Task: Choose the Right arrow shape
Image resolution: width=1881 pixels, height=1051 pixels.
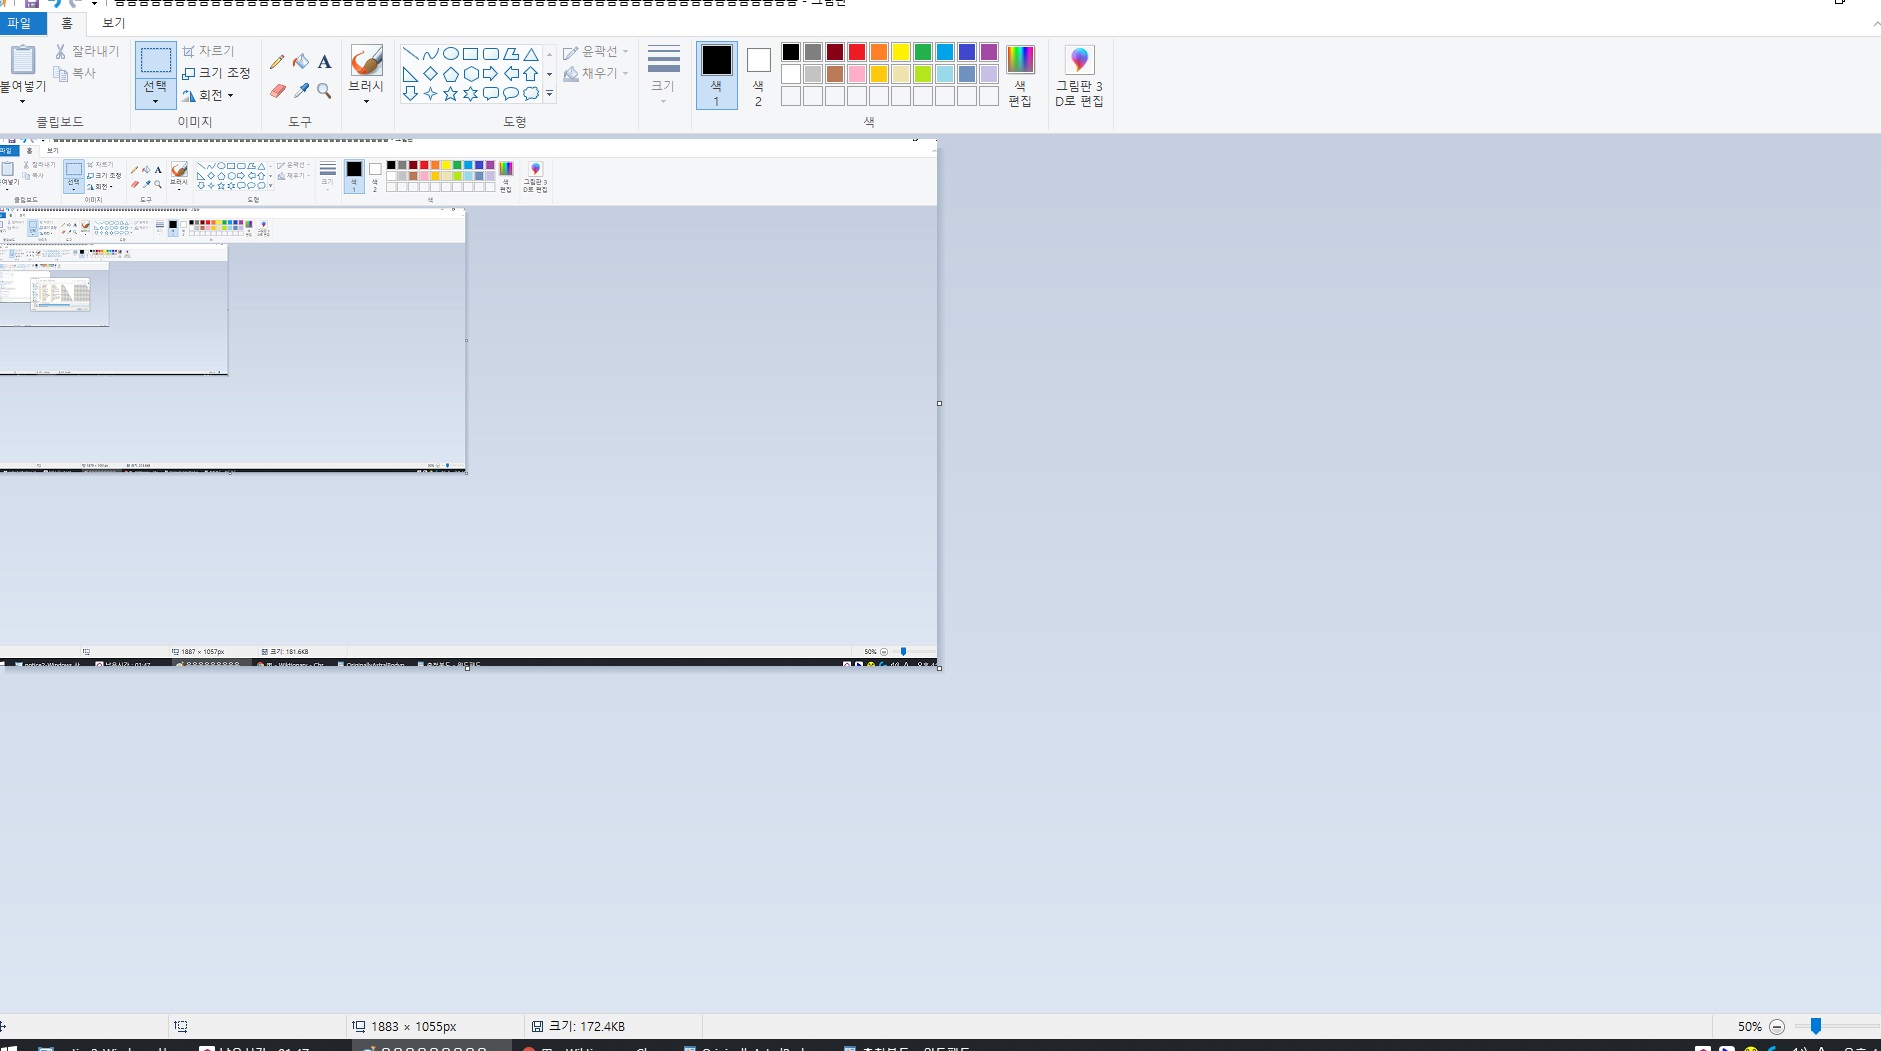Action: 490,74
